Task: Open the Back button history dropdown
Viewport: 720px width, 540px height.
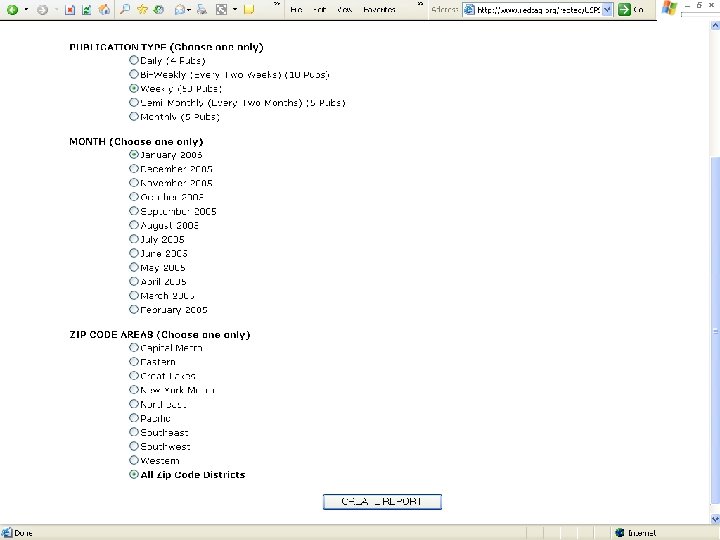Action: coord(26,9)
